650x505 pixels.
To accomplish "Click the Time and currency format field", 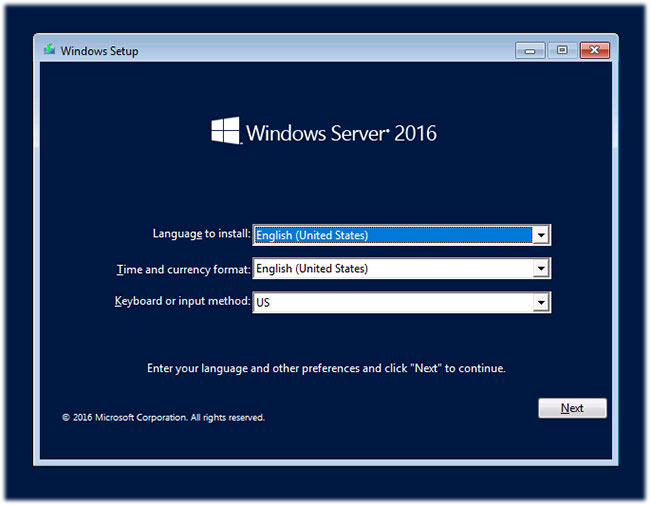I will point(401,268).
